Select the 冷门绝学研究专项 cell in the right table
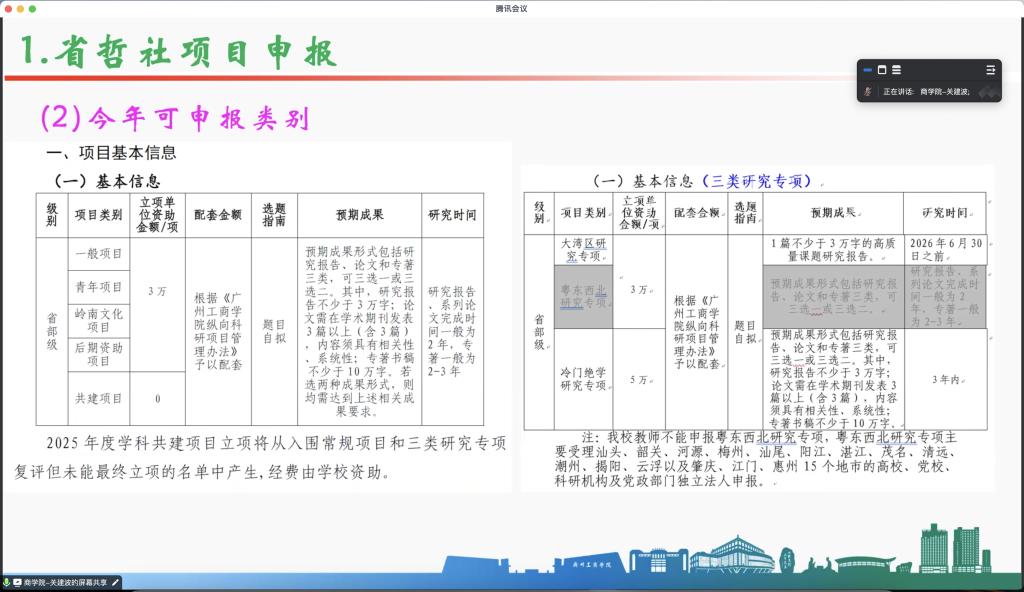 [x=583, y=378]
